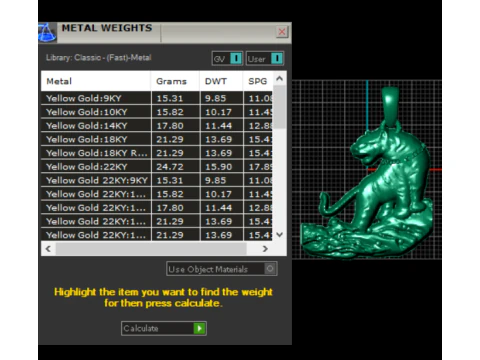This screenshot has width=480, height=360.
Task: Click the Library: Classic - (Fast)-Metal label
Action: (99, 58)
